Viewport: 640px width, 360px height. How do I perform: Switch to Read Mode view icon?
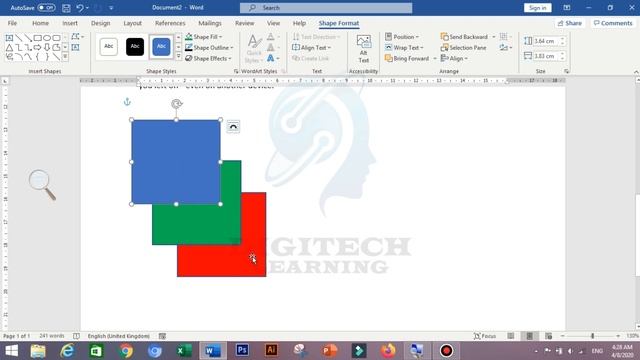[x=511, y=336]
